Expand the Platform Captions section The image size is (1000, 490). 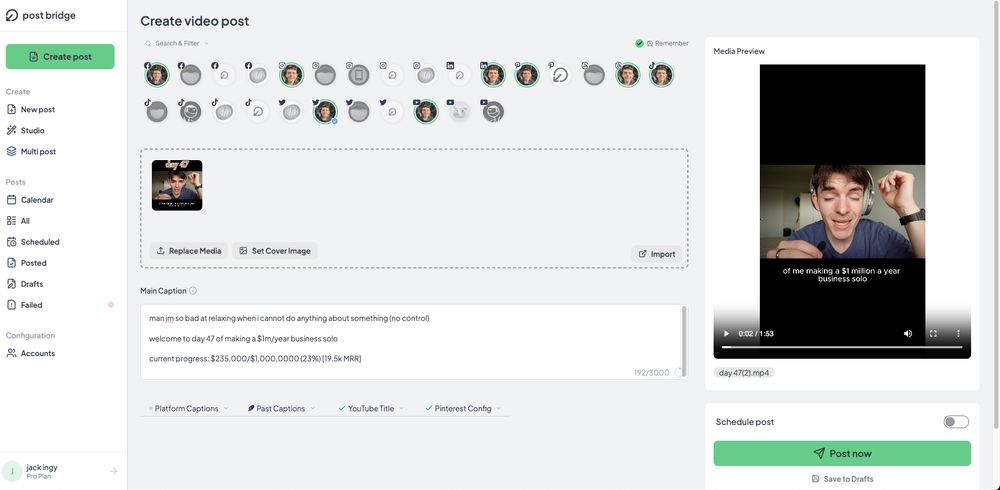pyautogui.click(x=188, y=408)
